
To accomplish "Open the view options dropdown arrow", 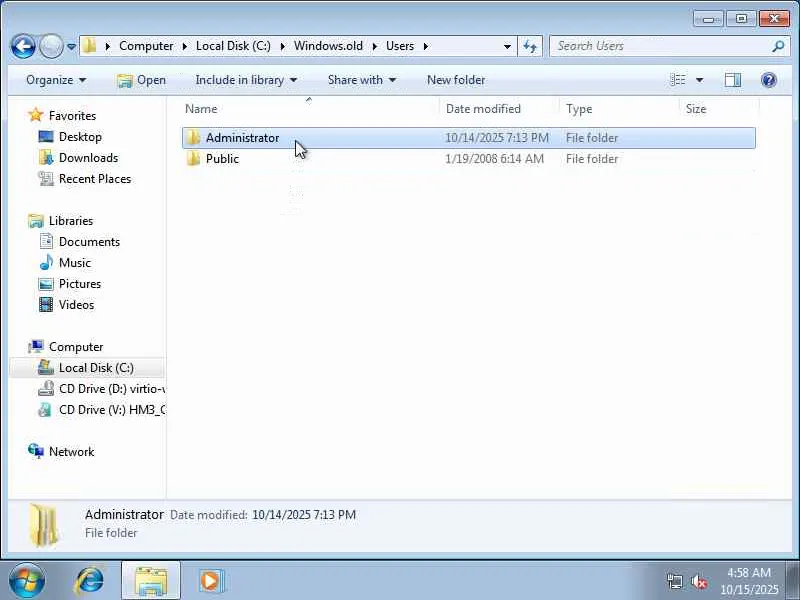I will (x=699, y=80).
